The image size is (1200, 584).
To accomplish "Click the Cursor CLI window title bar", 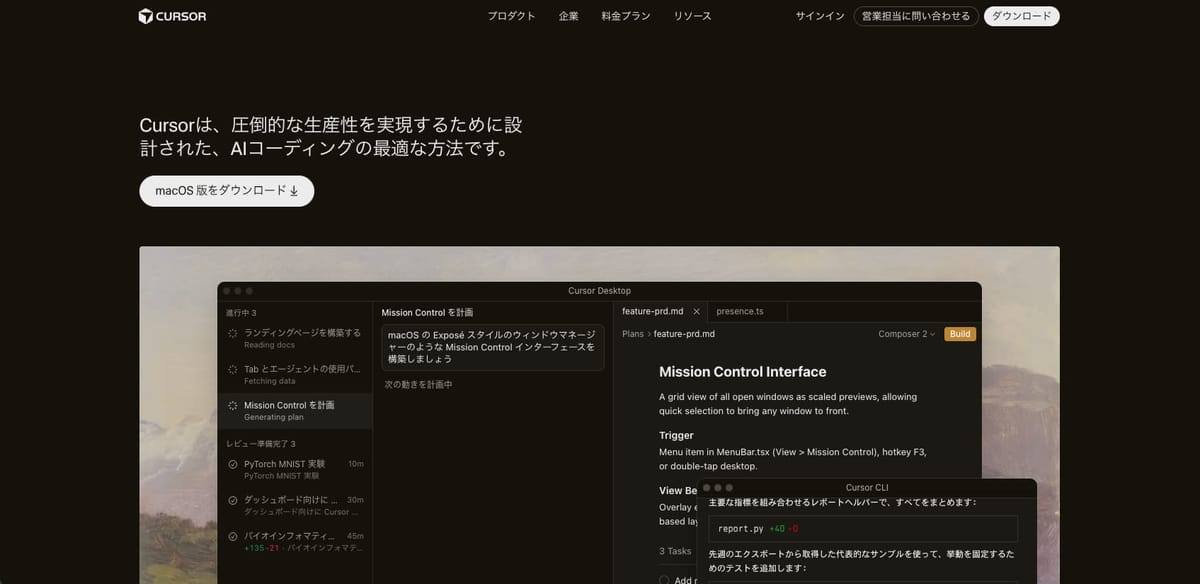I will [867, 487].
